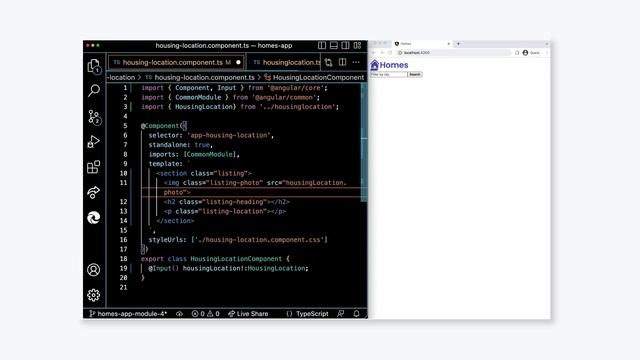Click the 'listing-photo' class text on line 11
The height and width of the screenshot is (360, 640).
coord(234,182)
